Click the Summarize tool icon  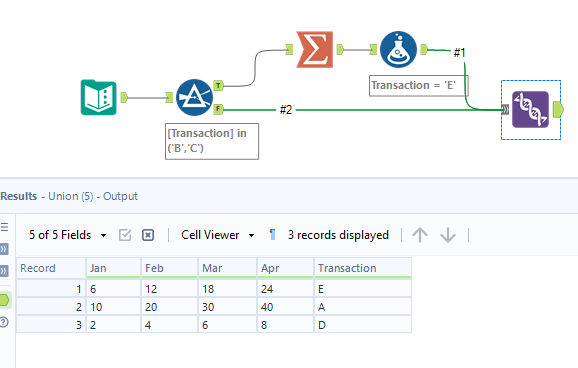314,49
